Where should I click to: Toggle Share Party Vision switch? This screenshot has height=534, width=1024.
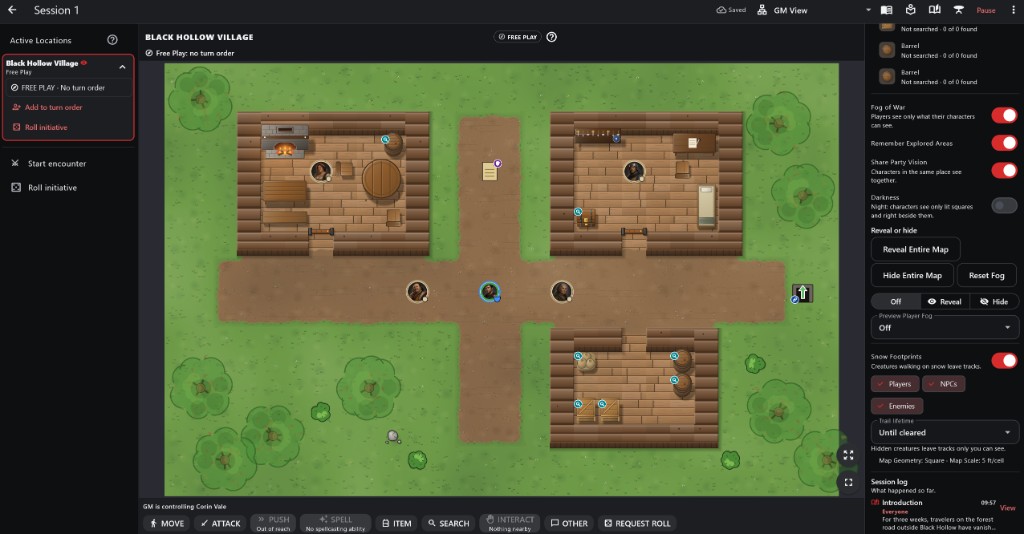[1004, 170]
